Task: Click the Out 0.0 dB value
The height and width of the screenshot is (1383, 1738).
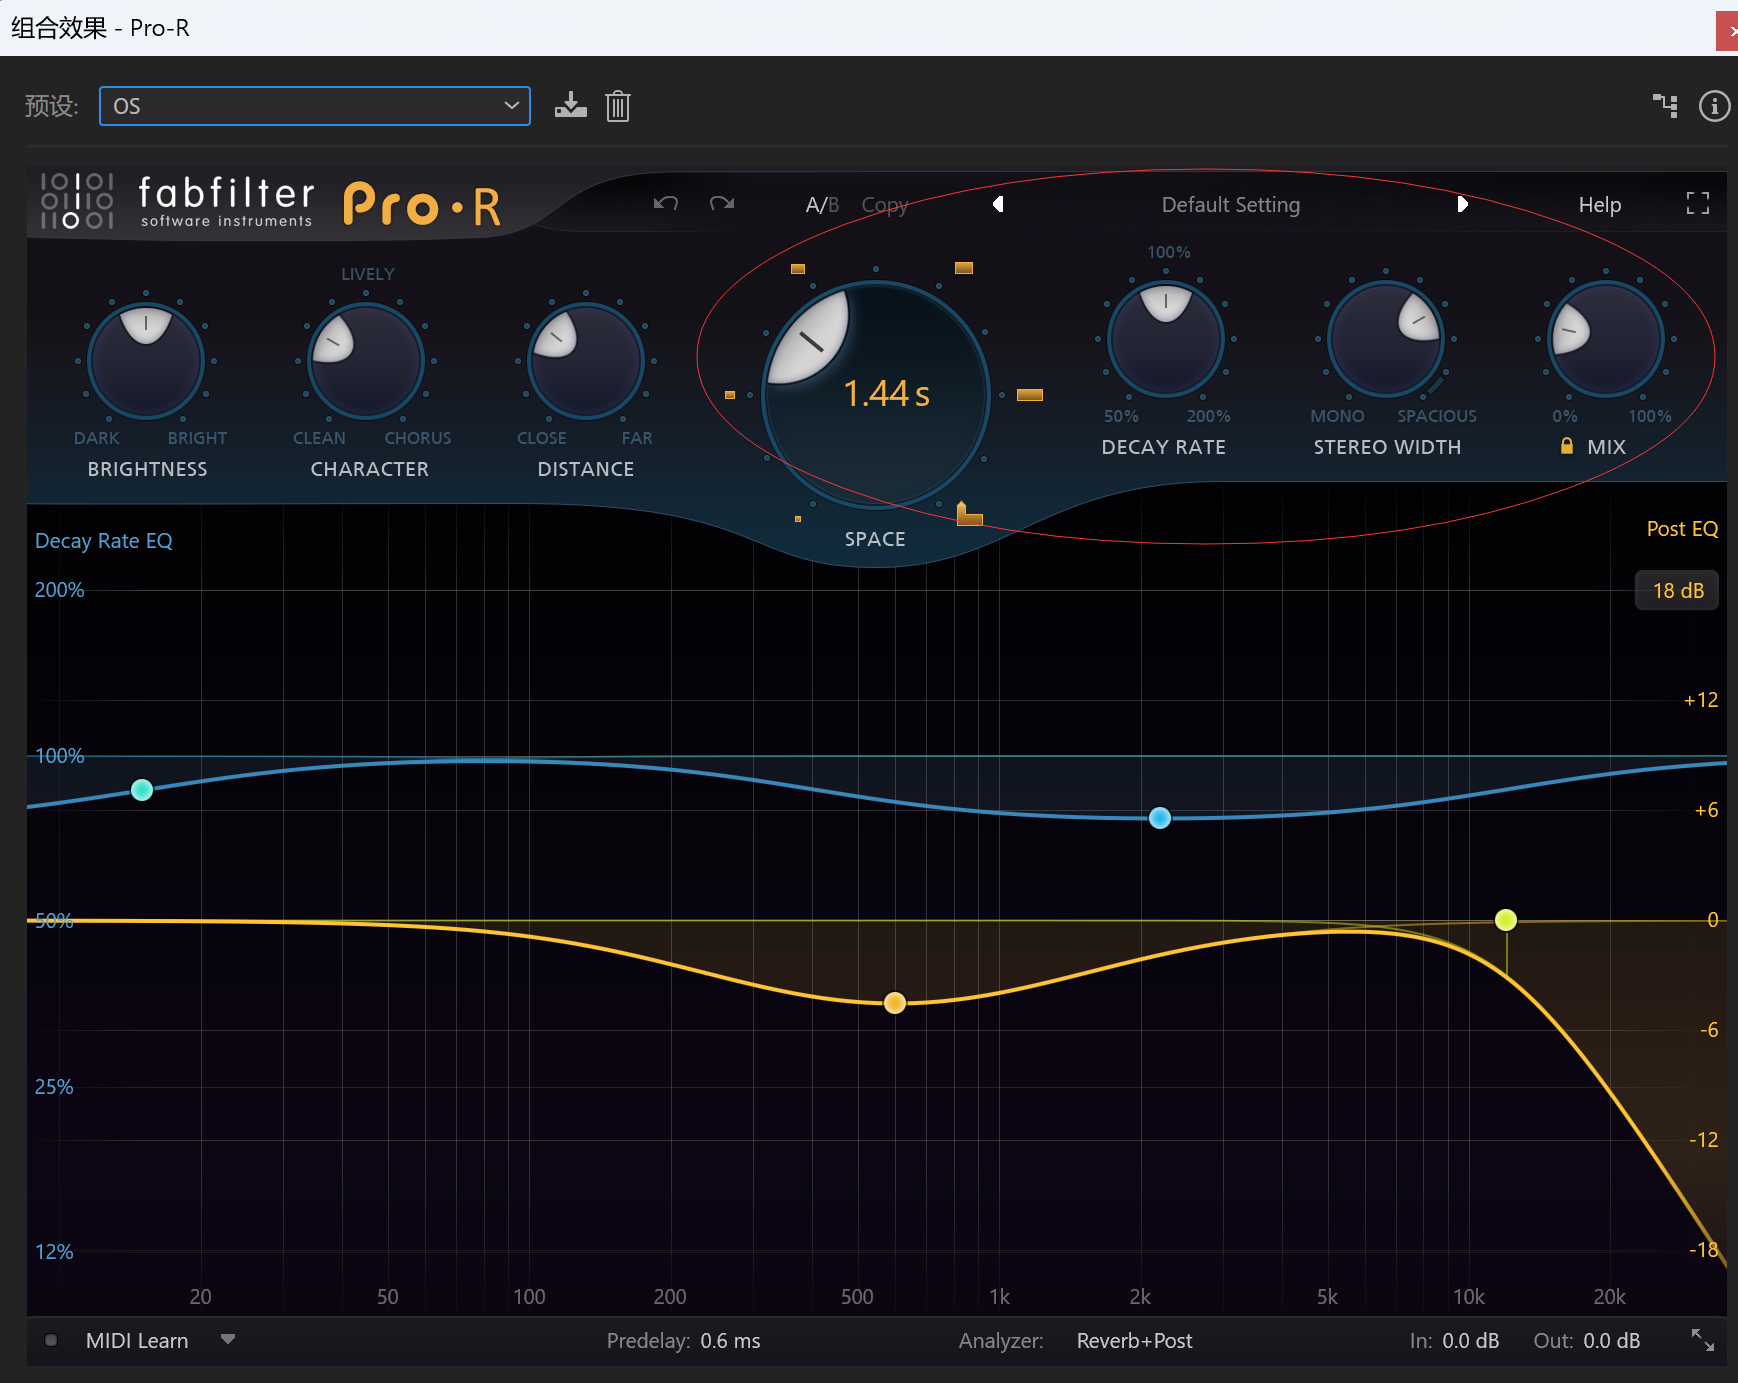Action: 1611,1341
